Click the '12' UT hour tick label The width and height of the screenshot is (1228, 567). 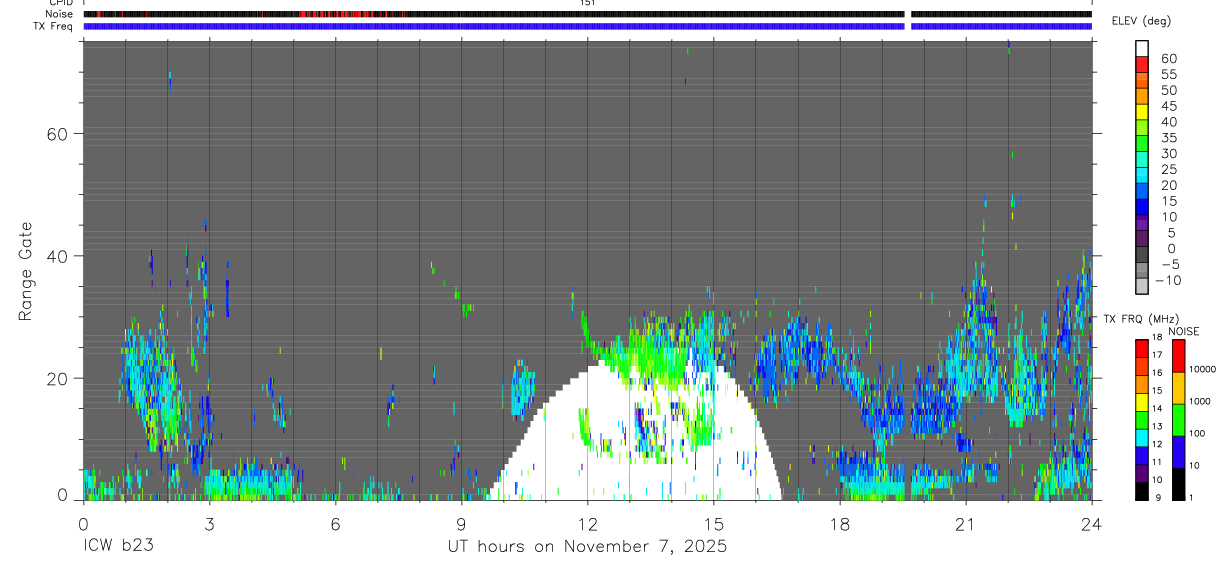tap(587, 523)
